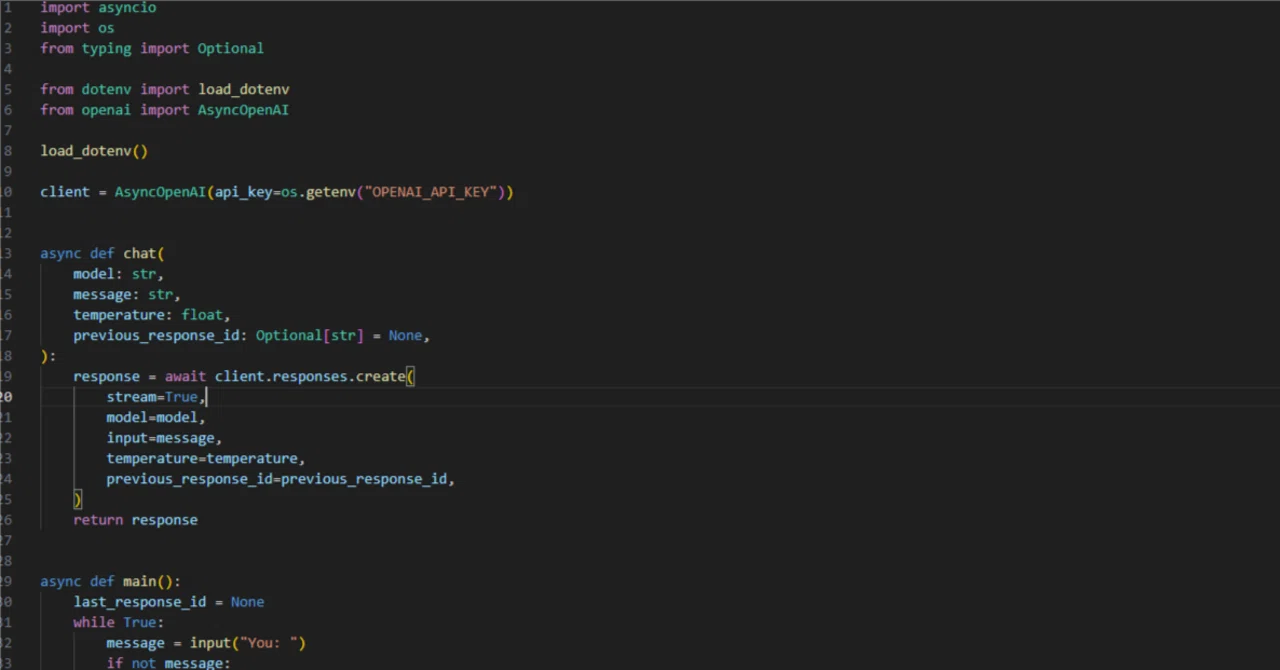Viewport: 1280px width, 670px height.
Task: Click the word asyncio in the first import
Action: 127,7
